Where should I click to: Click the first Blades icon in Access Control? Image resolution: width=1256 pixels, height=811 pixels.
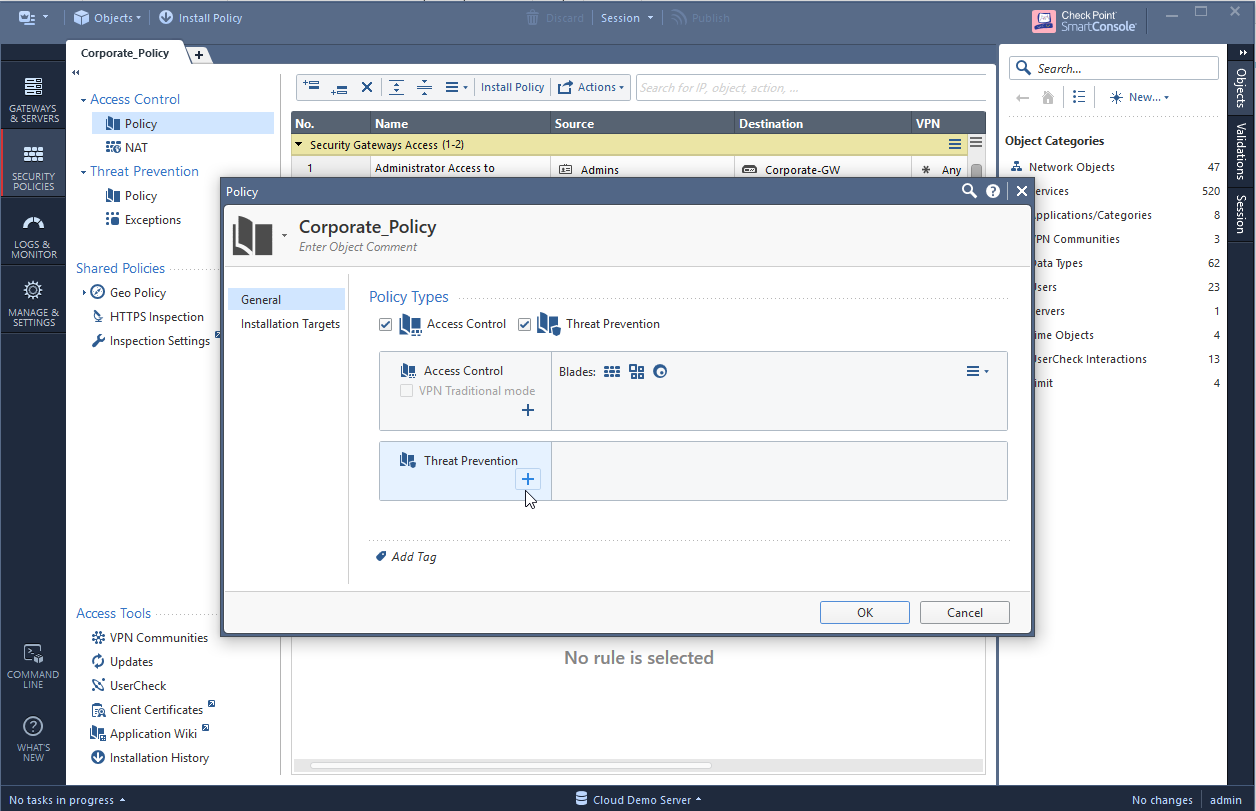coord(612,372)
